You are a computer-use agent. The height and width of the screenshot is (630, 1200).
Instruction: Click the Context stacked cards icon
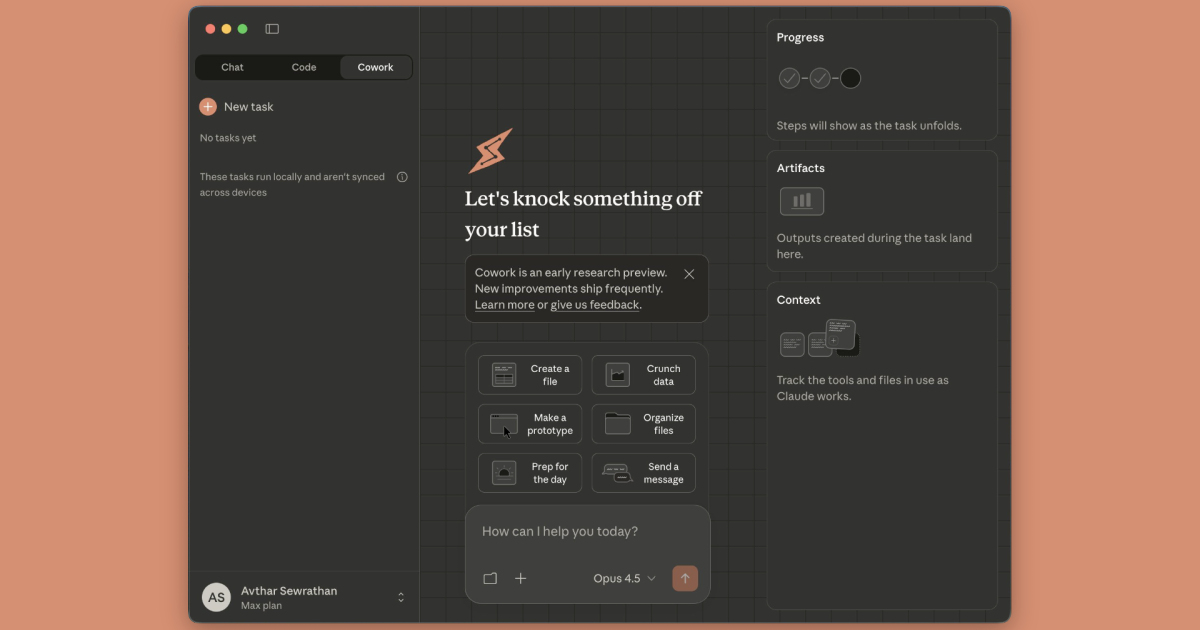point(820,339)
